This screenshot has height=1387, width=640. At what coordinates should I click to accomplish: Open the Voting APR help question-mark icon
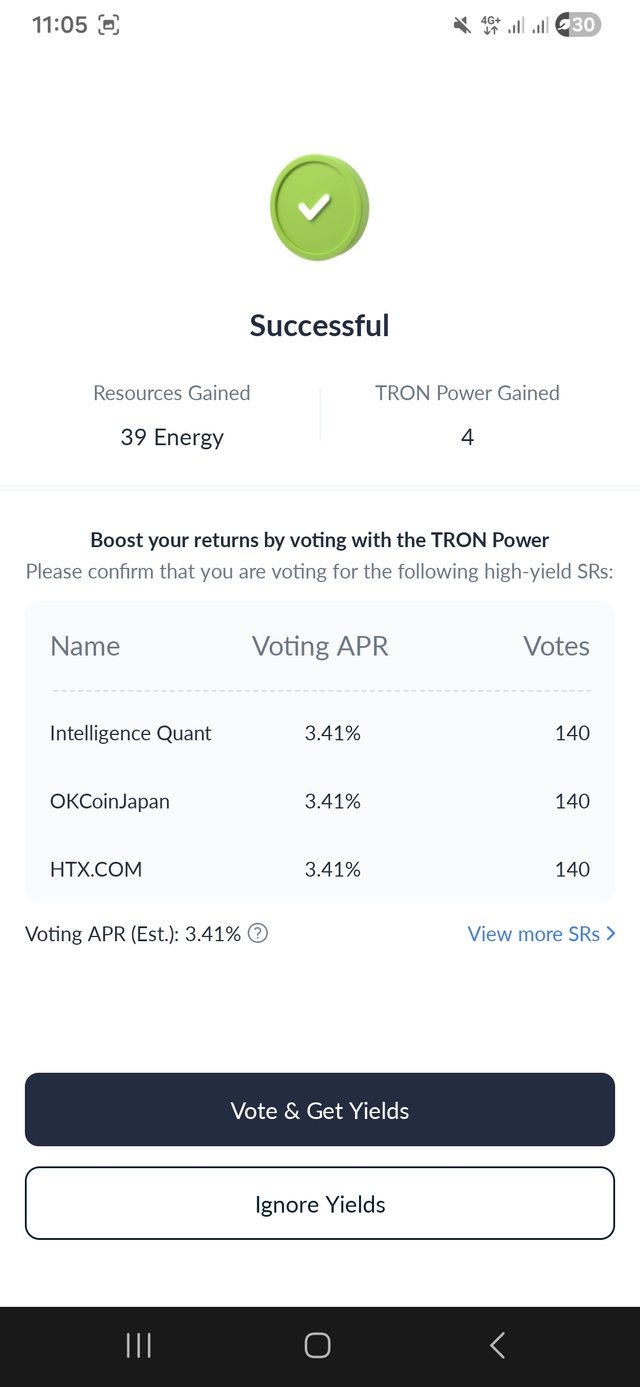258,934
